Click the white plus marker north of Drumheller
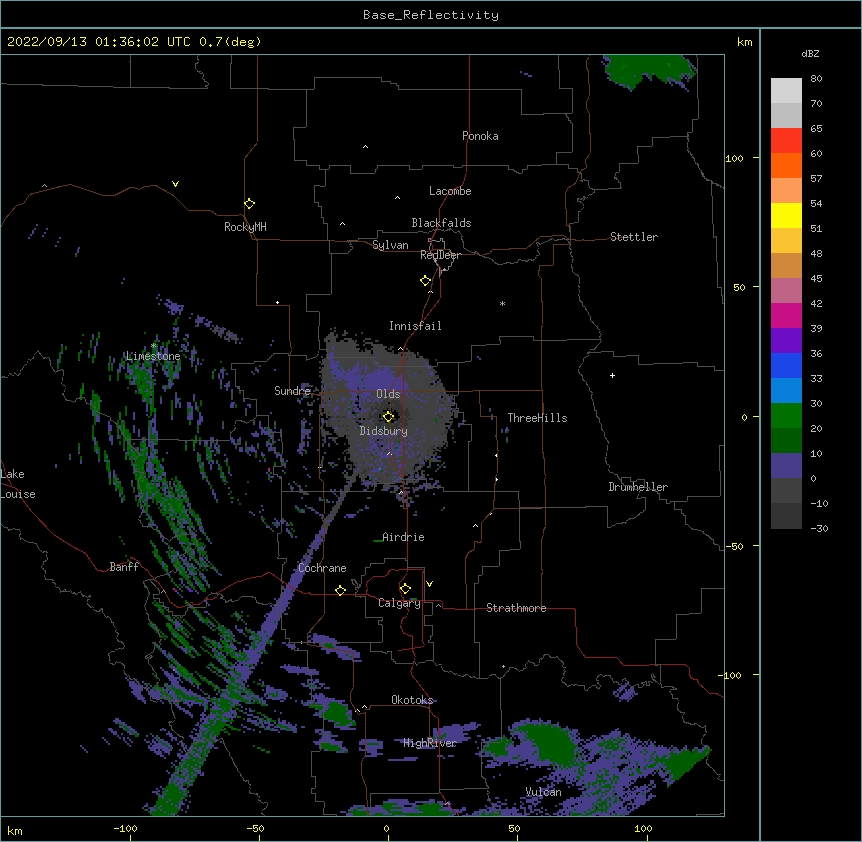 coord(612,375)
